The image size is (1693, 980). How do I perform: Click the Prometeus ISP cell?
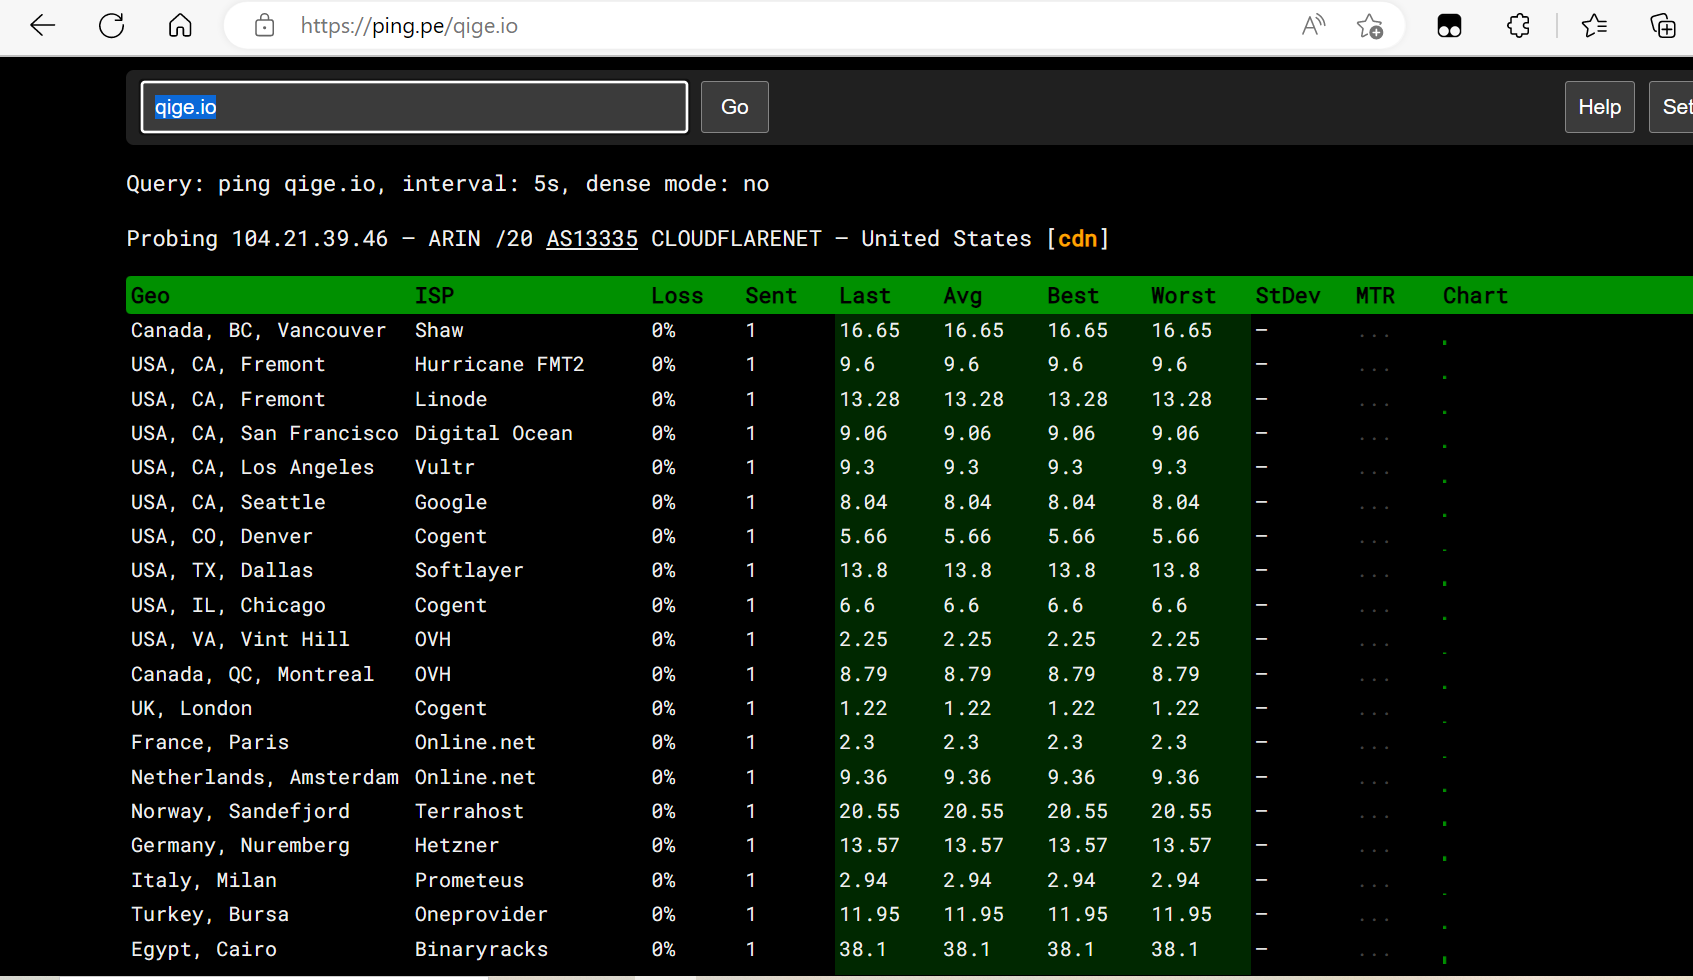tap(469, 881)
